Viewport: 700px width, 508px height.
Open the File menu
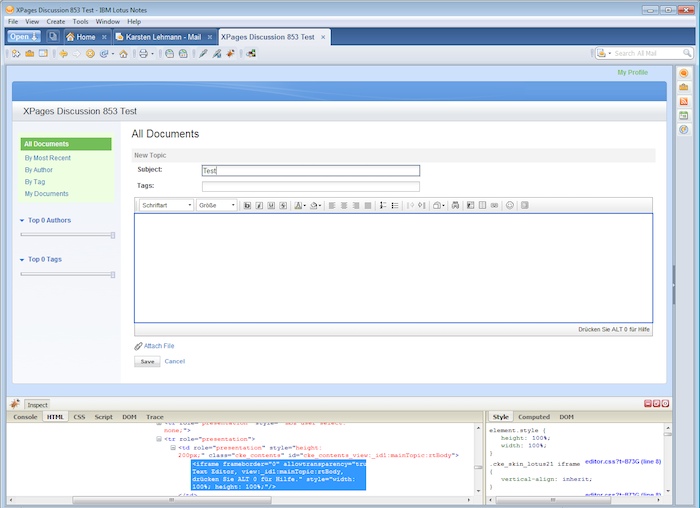click(x=13, y=21)
